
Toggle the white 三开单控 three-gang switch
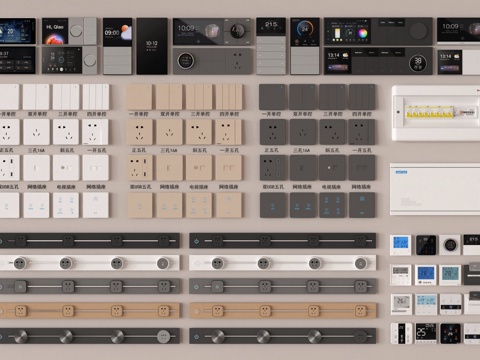click(x=66, y=97)
